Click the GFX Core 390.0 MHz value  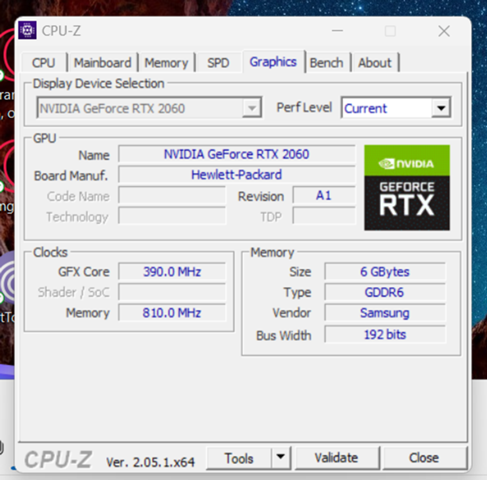(x=172, y=272)
